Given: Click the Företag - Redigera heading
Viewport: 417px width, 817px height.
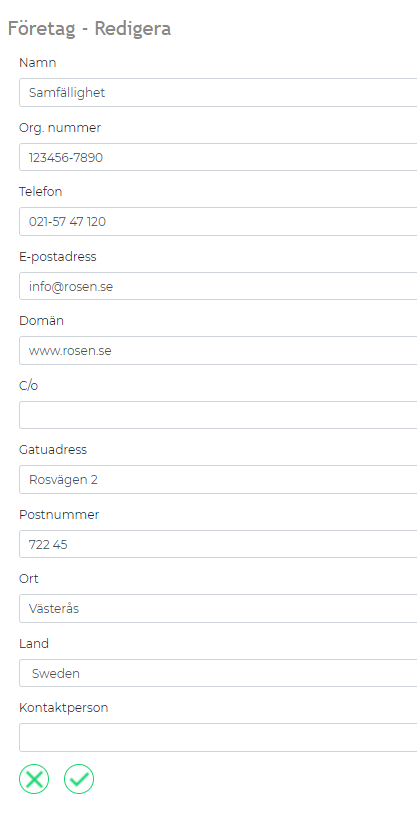Looking at the screenshot, I should click(89, 29).
